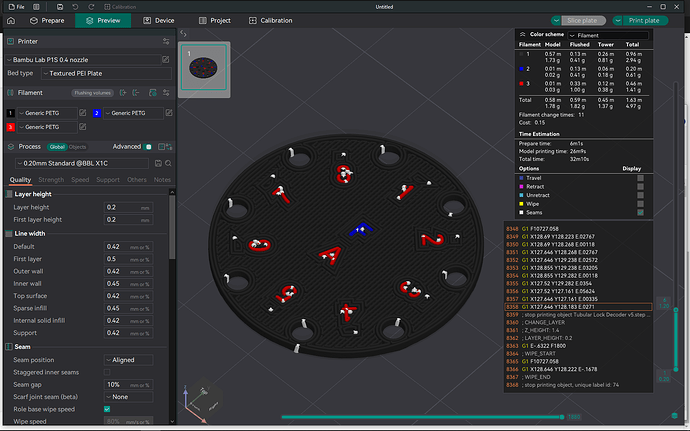Click the Slice plate button
Image resolution: width=690 pixels, height=431 pixels.
coord(584,21)
